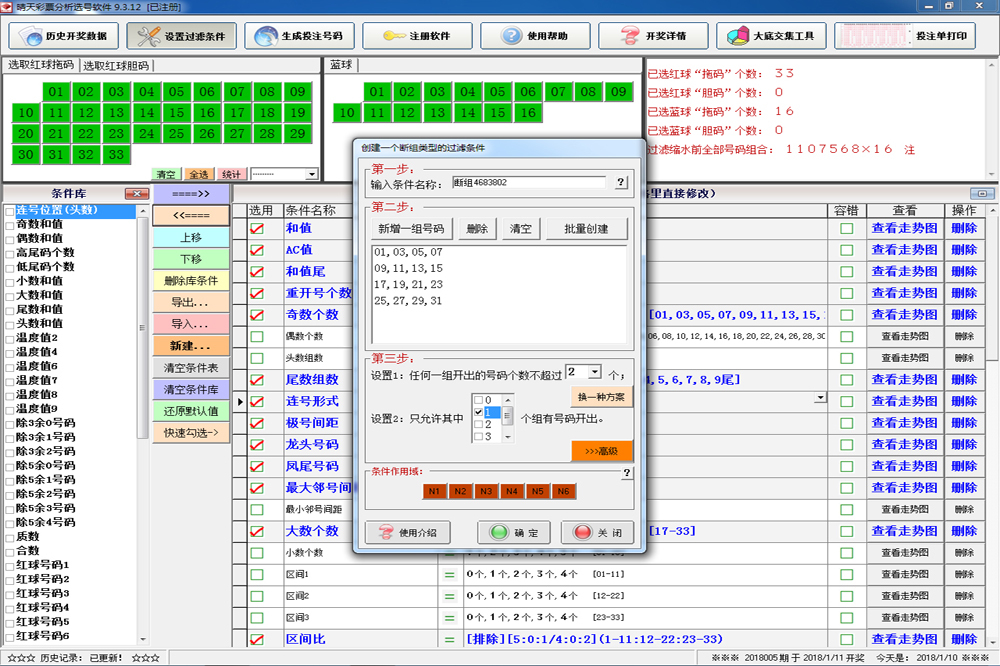Uncheck the 和值 condition checkbox
The height and width of the screenshot is (666, 1000).
[257, 228]
